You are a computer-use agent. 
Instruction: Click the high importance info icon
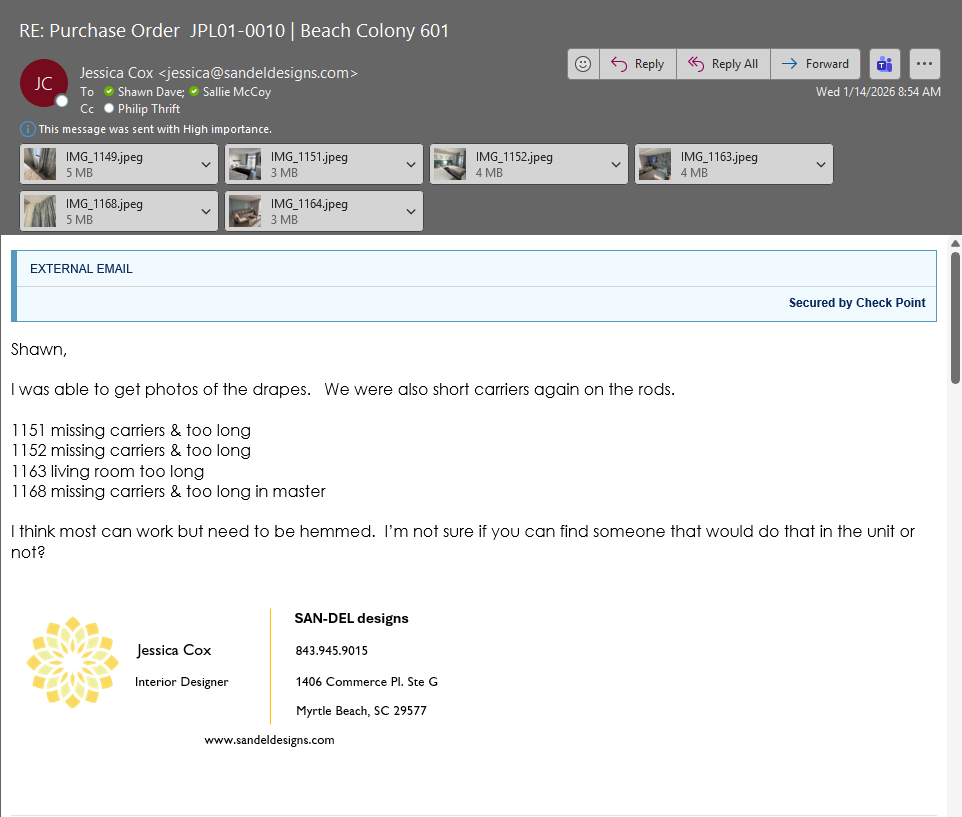tap(28, 129)
